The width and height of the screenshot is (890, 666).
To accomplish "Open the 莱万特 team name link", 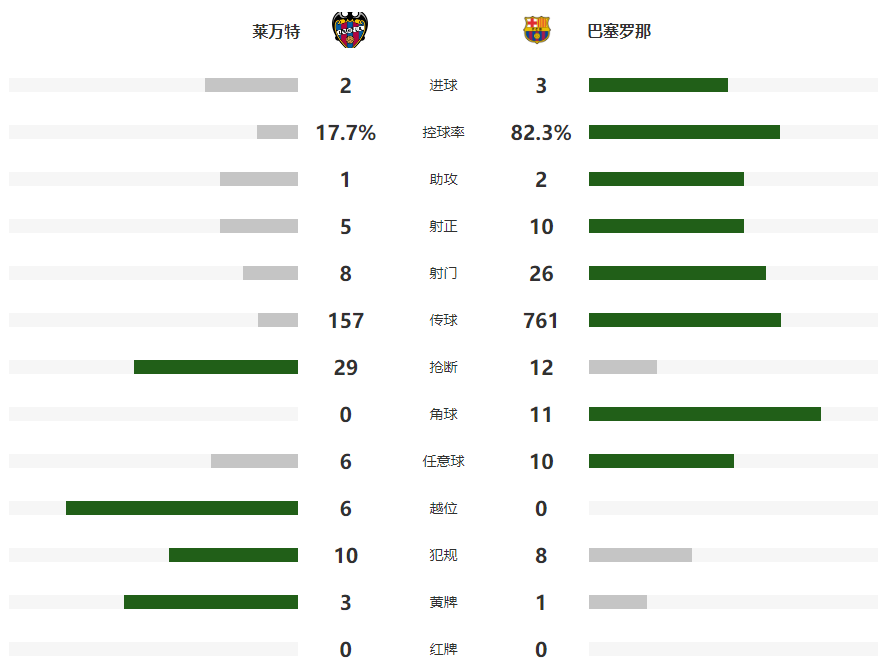I will [x=276, y=32].
